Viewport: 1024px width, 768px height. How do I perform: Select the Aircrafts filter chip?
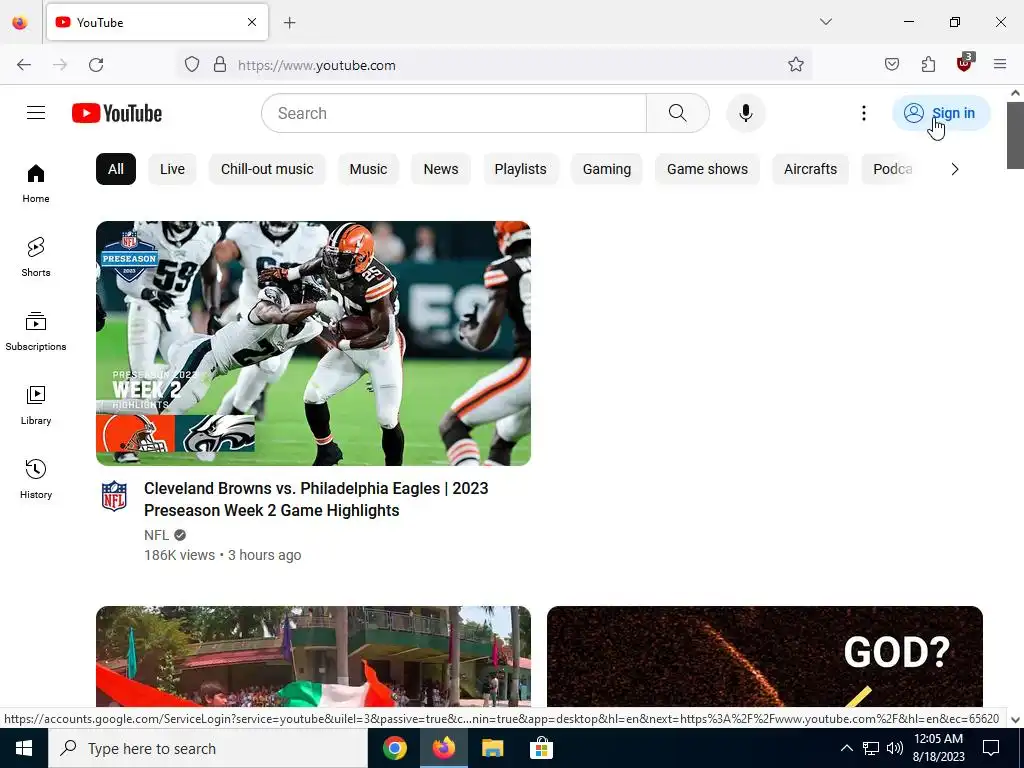[x=810, y=169]
